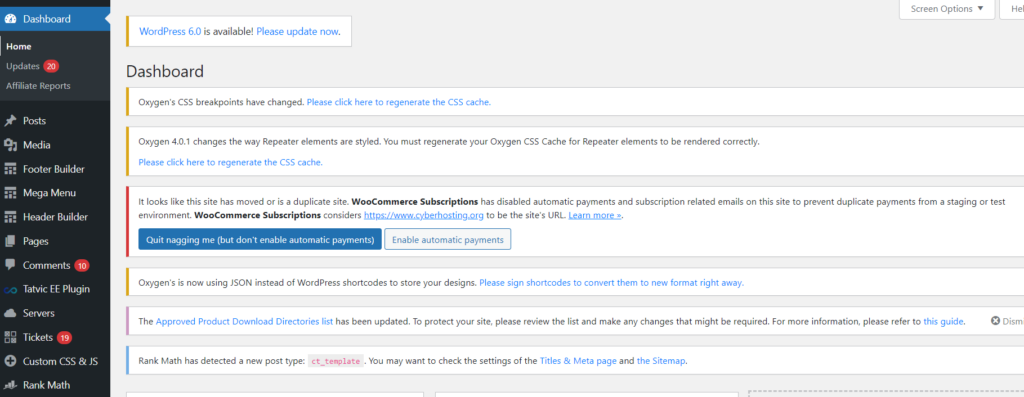
Task: Click the Comments speech bubble icon
Action: [10, 265]
